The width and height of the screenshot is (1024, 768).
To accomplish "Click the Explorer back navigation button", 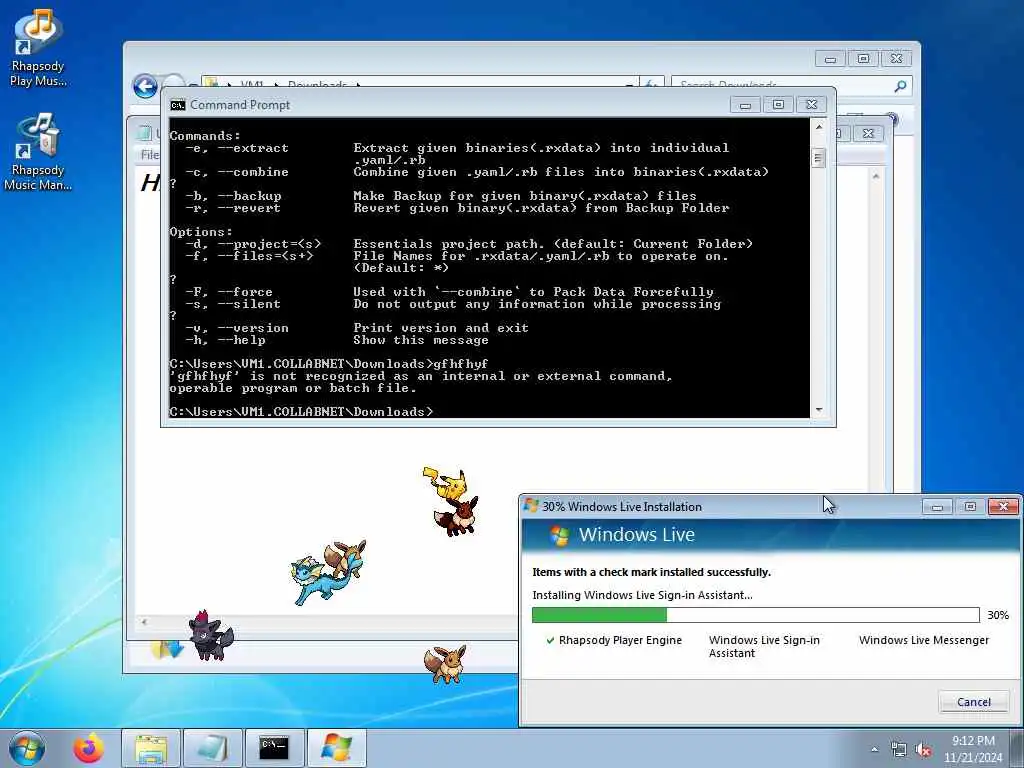I will (x=145, y=86).
